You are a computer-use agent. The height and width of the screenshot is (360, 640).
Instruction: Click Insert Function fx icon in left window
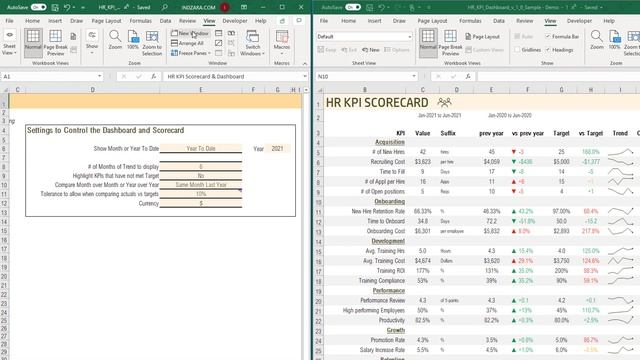tap(153, 76)
